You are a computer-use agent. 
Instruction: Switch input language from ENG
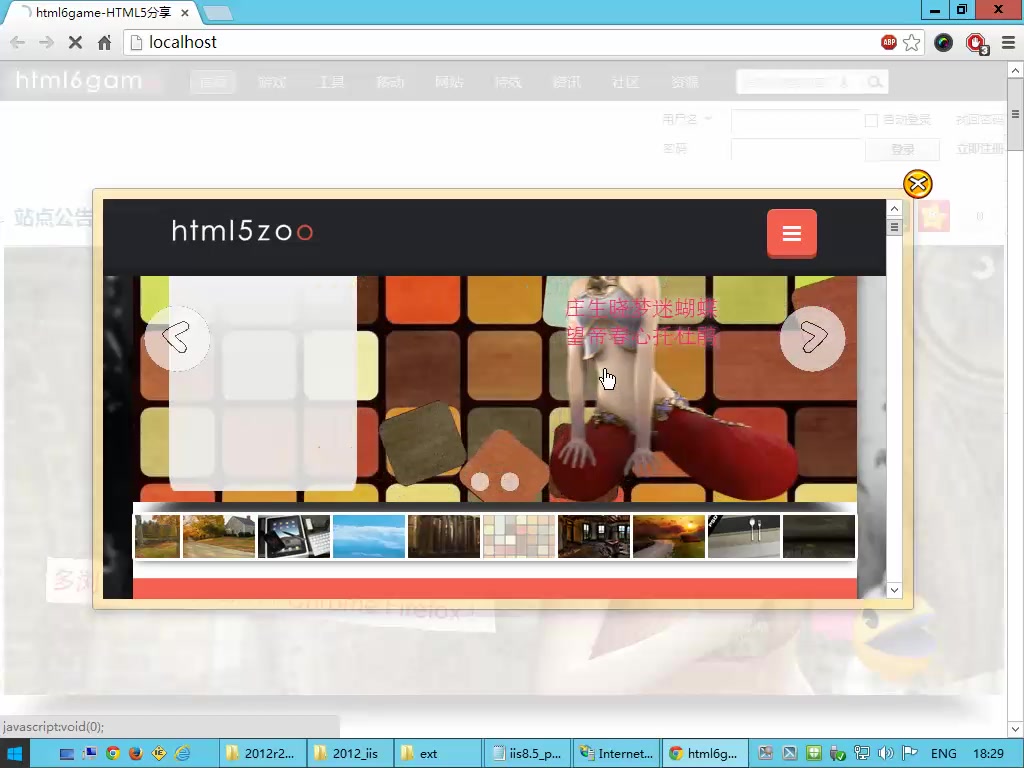943,753
